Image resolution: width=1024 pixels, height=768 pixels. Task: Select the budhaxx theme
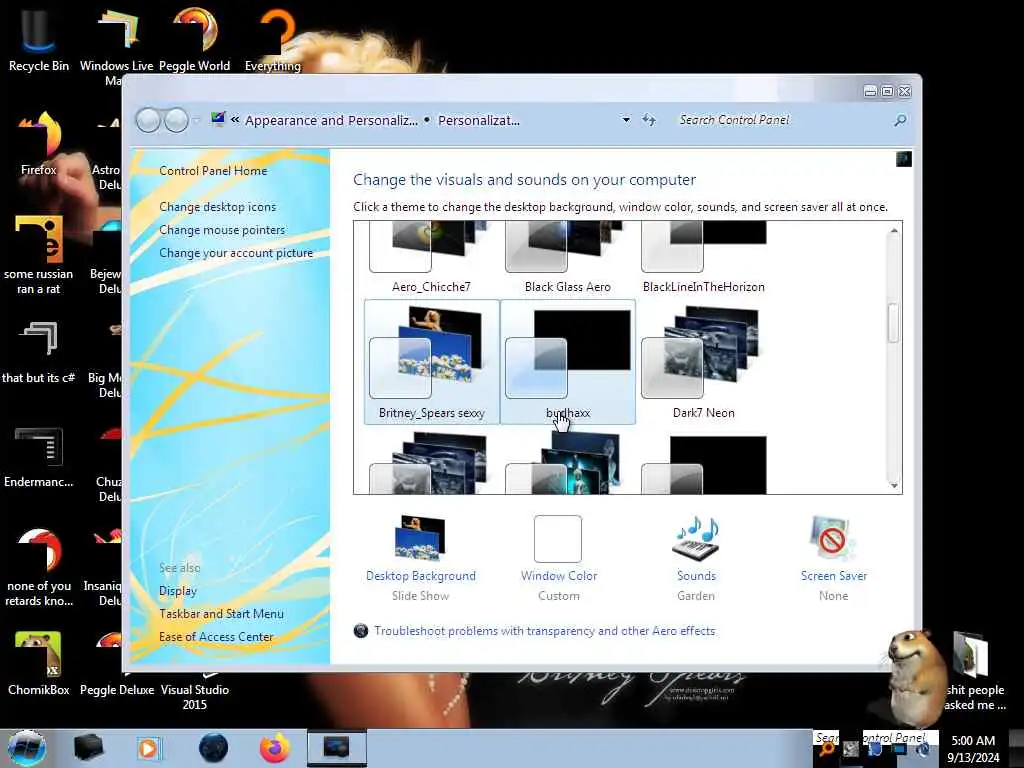(568, 362)
